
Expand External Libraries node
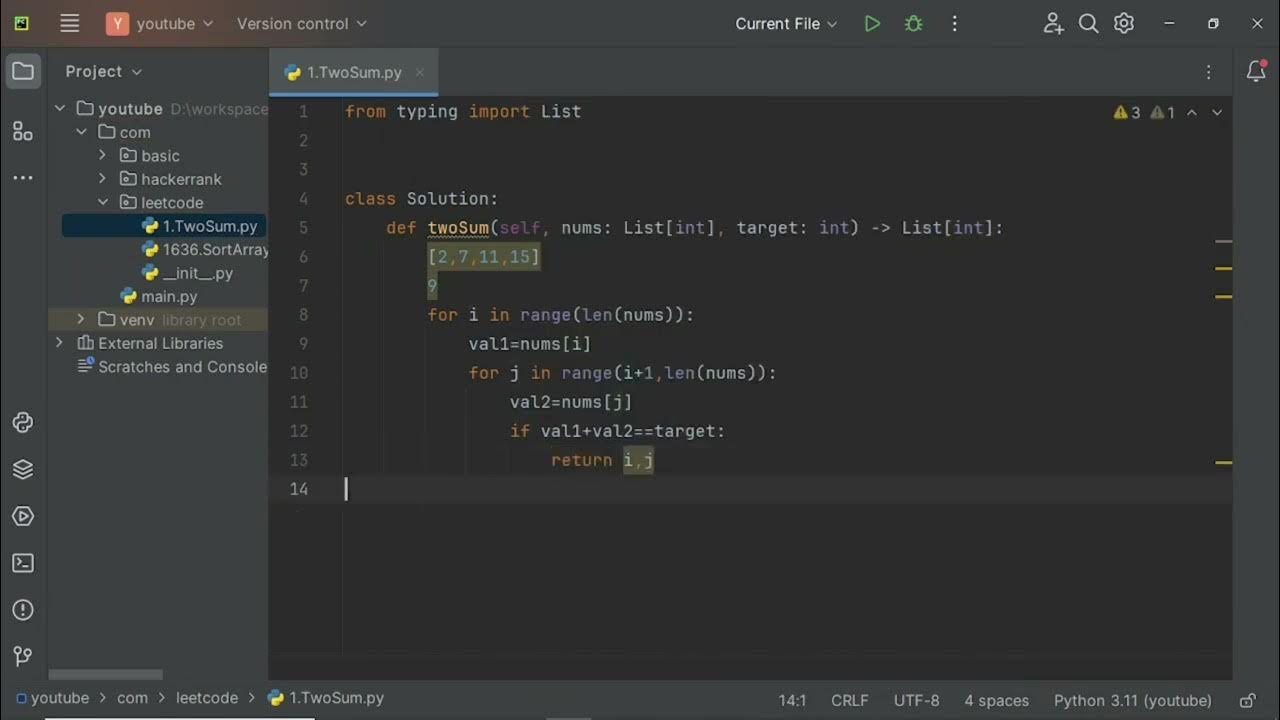[x=59, y=343]
